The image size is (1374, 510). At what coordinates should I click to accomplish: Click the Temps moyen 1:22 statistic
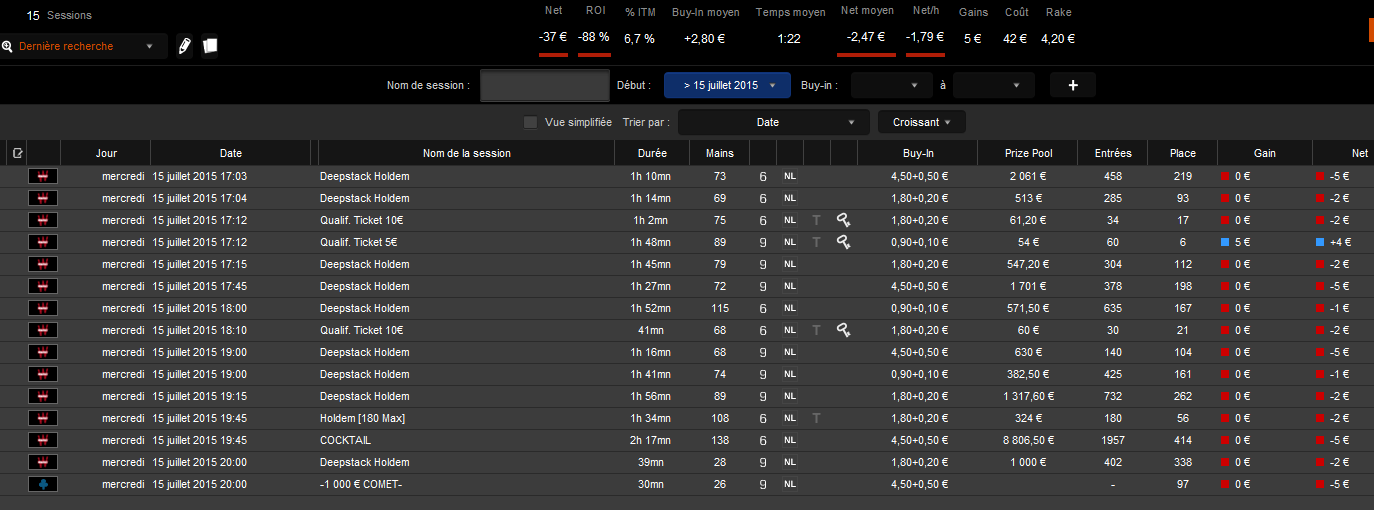point(789,39)
